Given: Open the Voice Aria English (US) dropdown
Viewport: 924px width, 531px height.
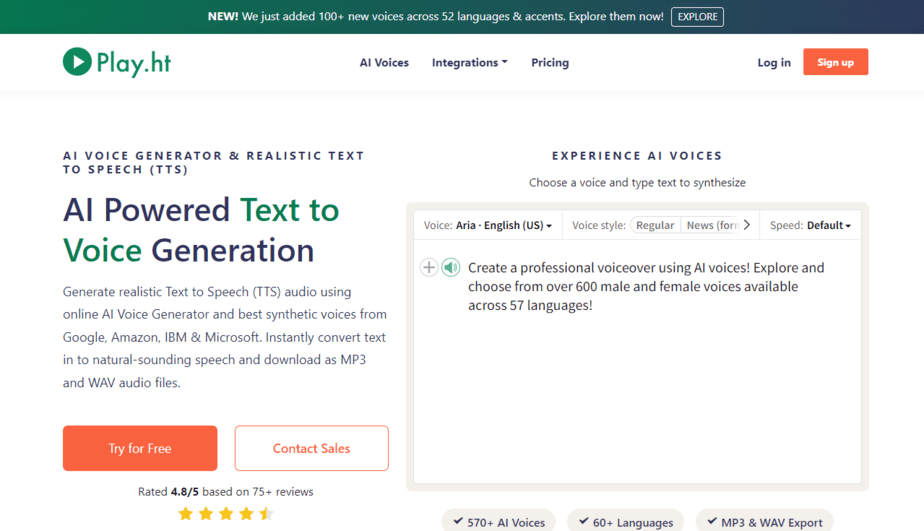Looking at the screenshot, I should [488, 225].
